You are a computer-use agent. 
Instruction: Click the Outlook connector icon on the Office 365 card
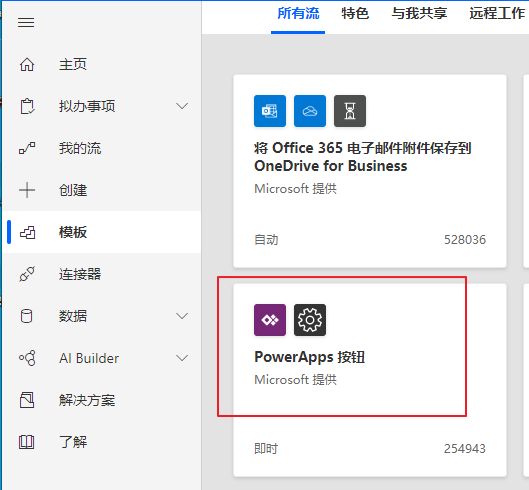pyautogui.click(x=270, y=111)
